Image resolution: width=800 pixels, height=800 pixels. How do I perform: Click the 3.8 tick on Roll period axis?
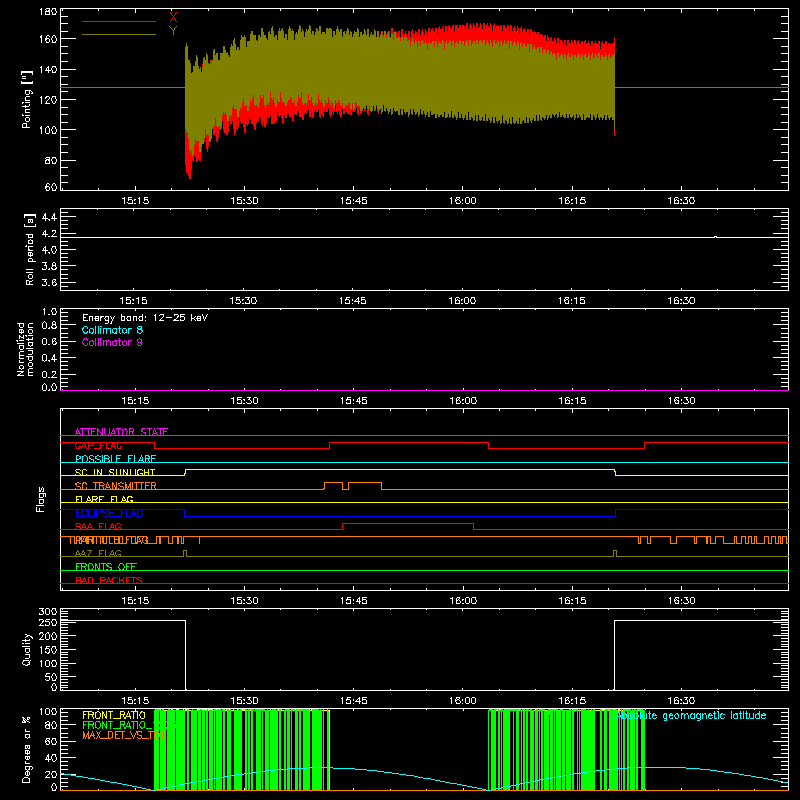coord(49,266)
